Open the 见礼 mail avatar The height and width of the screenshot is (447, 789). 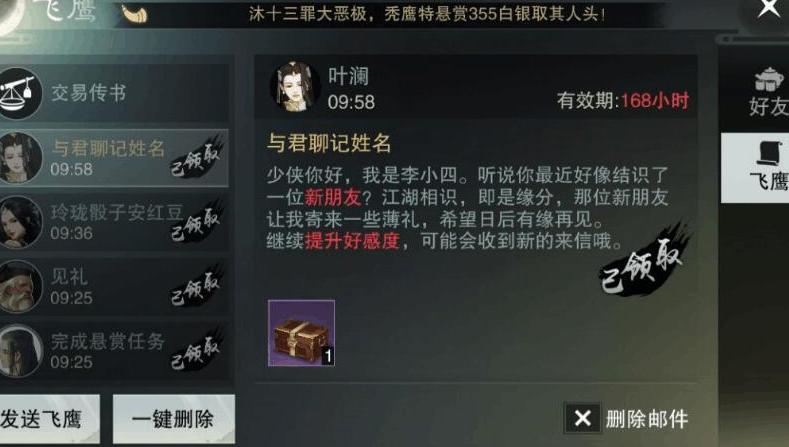19,286
